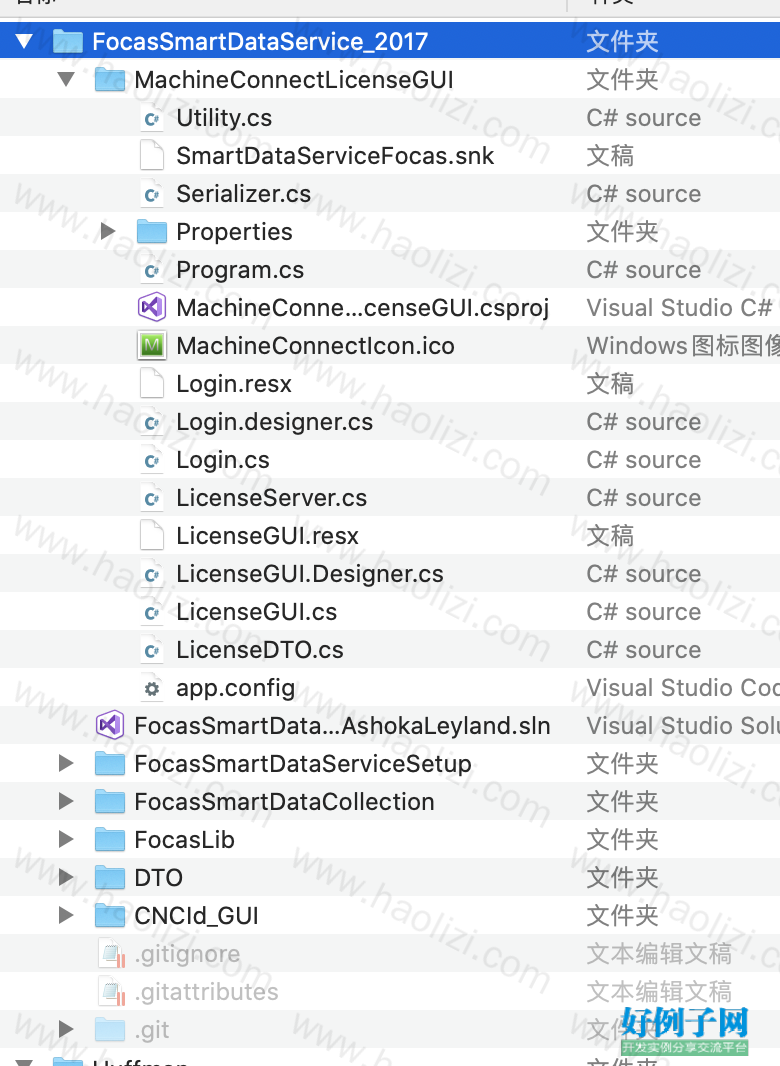The image size is (780, 1066).
Task: Expand the Properties folder
Action: (108, 232)
